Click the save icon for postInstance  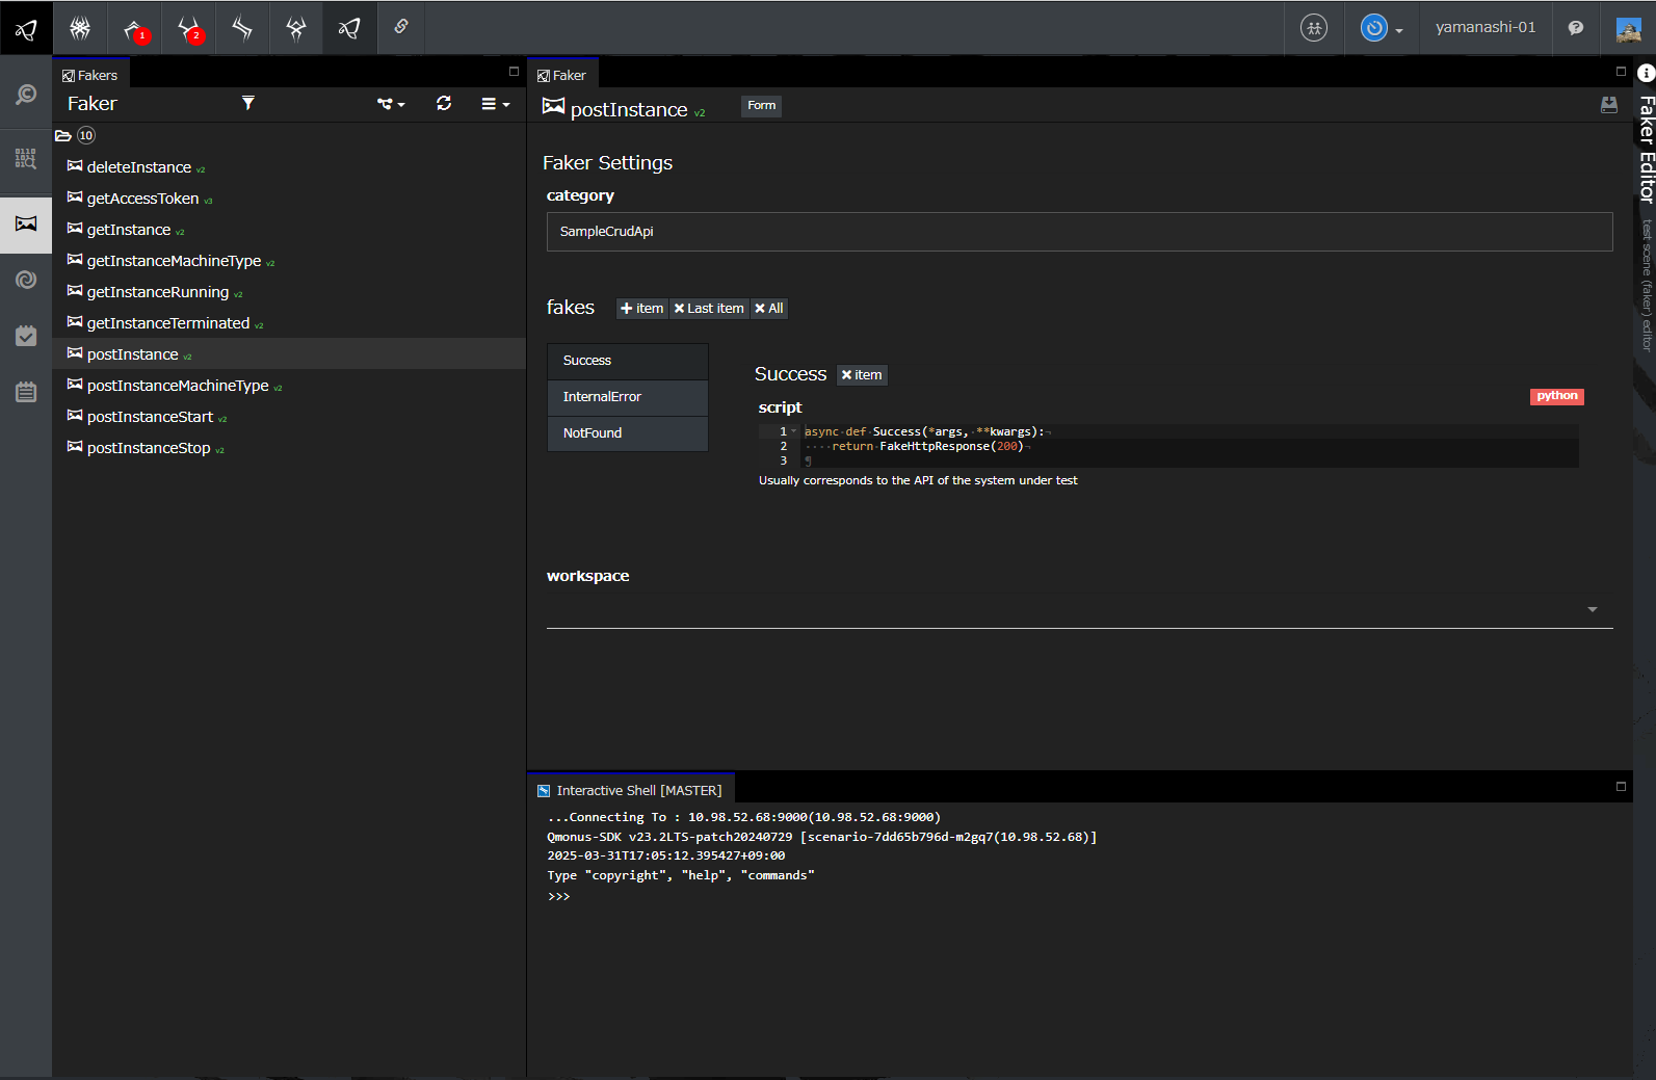pyautogui.click(x=1608, y=105)
